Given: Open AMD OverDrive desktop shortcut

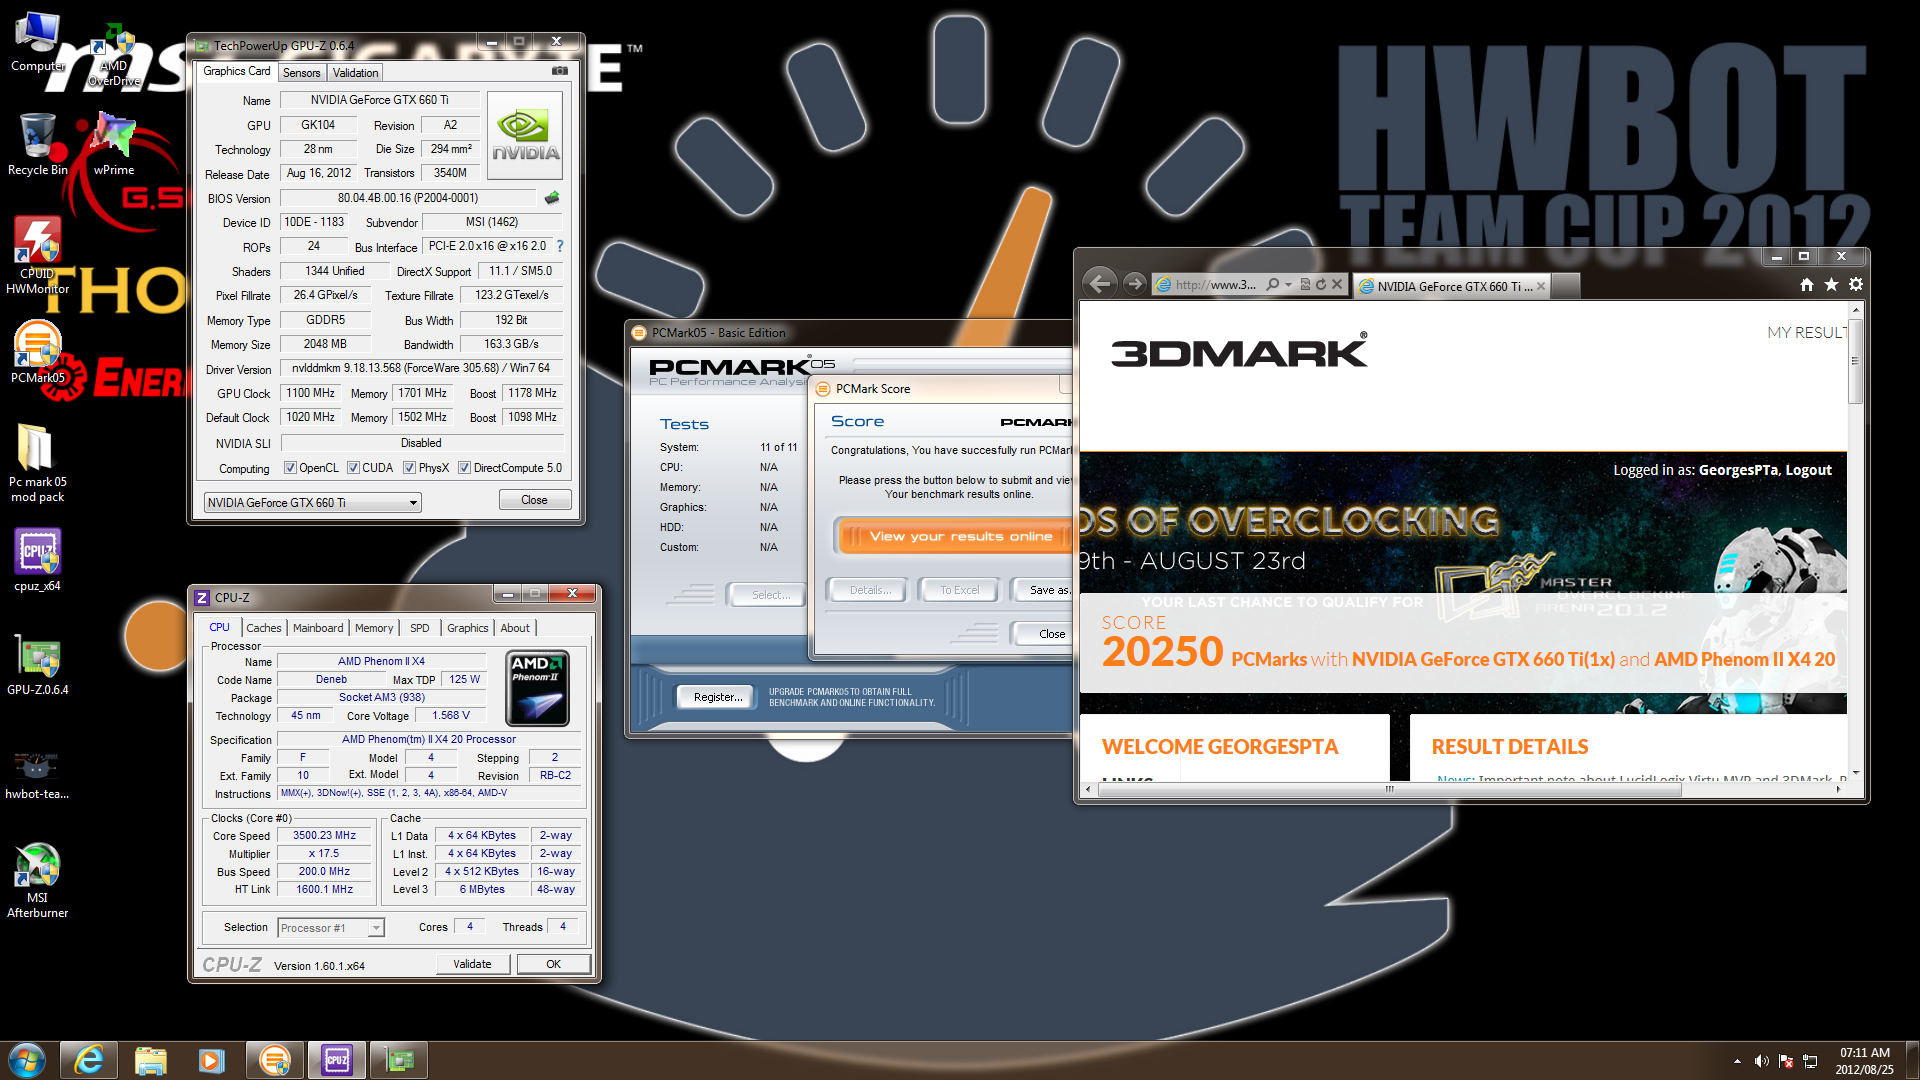Looking at the screenshot, I should (114, 55).
